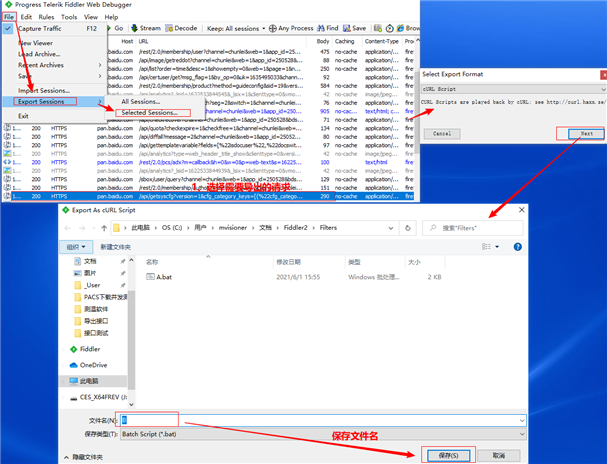Viewport: 607px width, 464px height.
Task: Open Pictures folder in navigation pane
Action: [x=90, y=273]
